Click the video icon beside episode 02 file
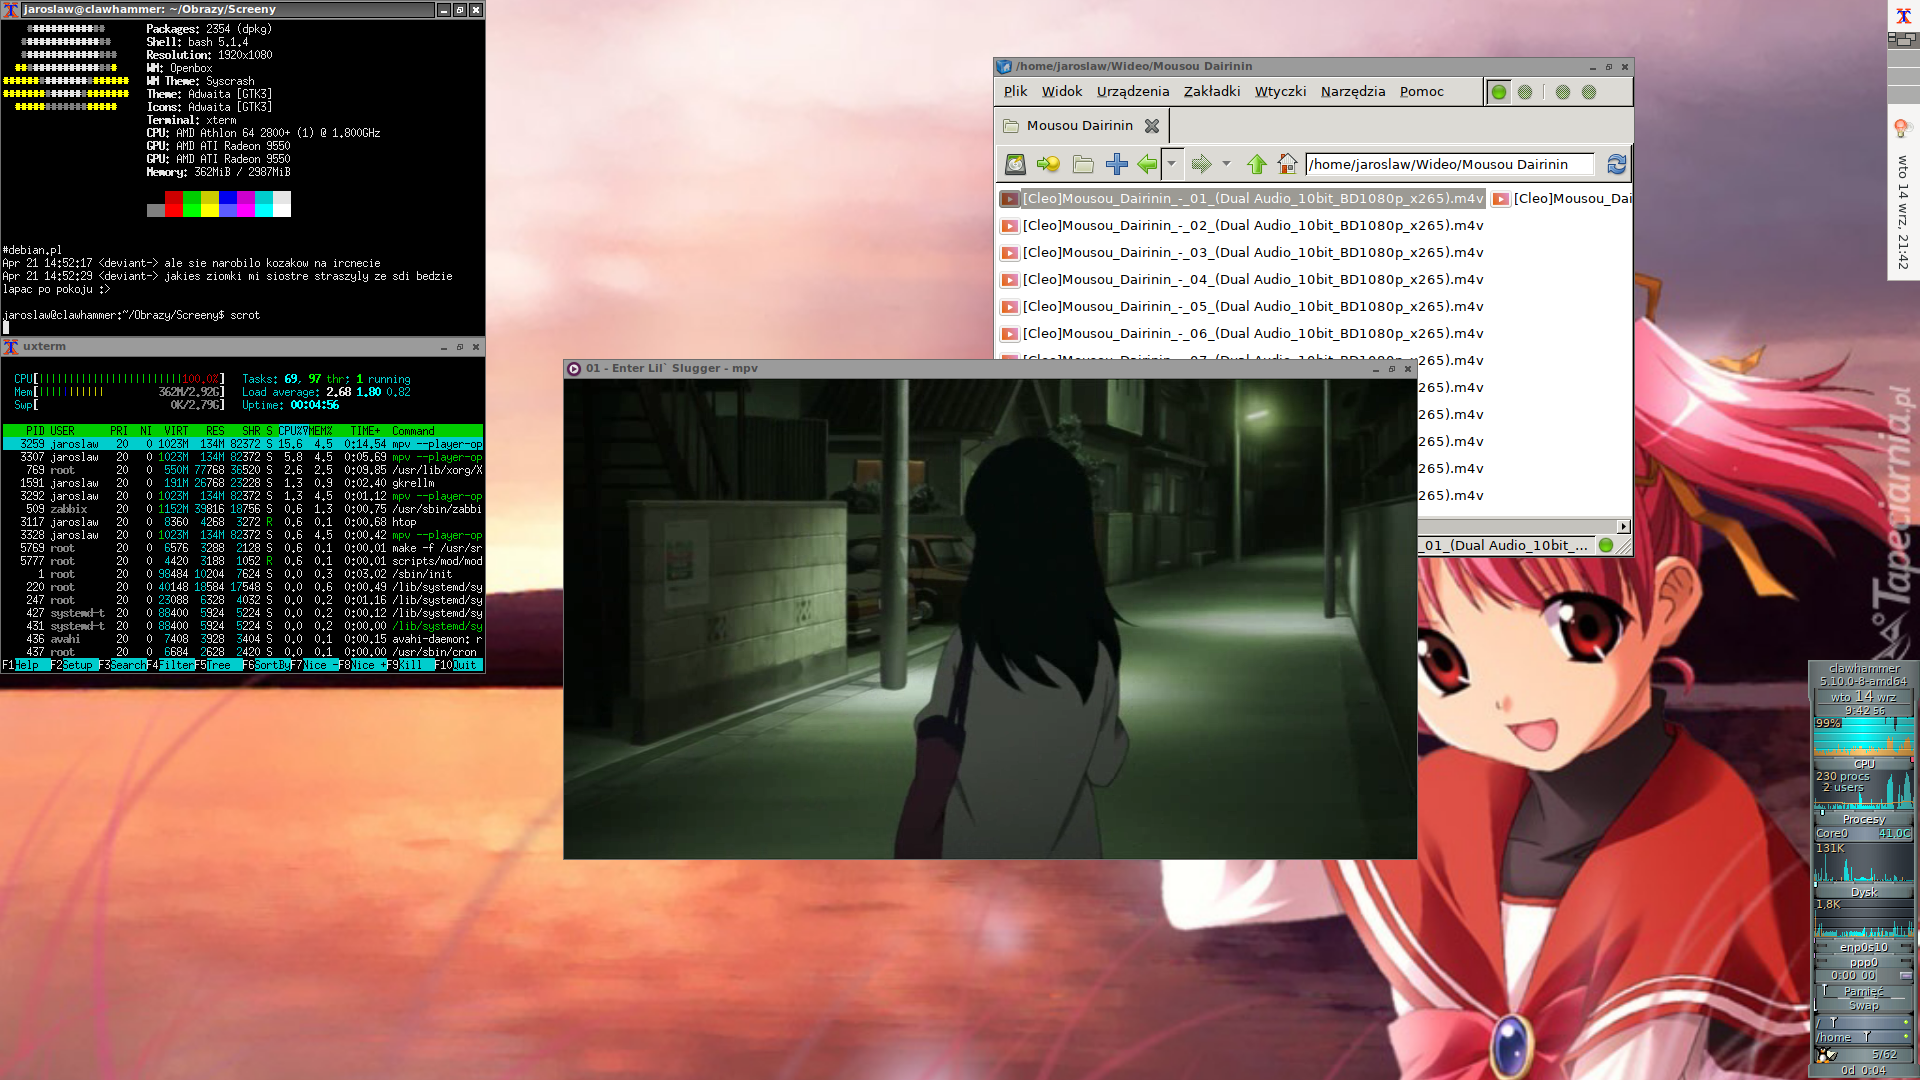The height and width of the screenshot is (1080, 1920). coord(1010,226)
